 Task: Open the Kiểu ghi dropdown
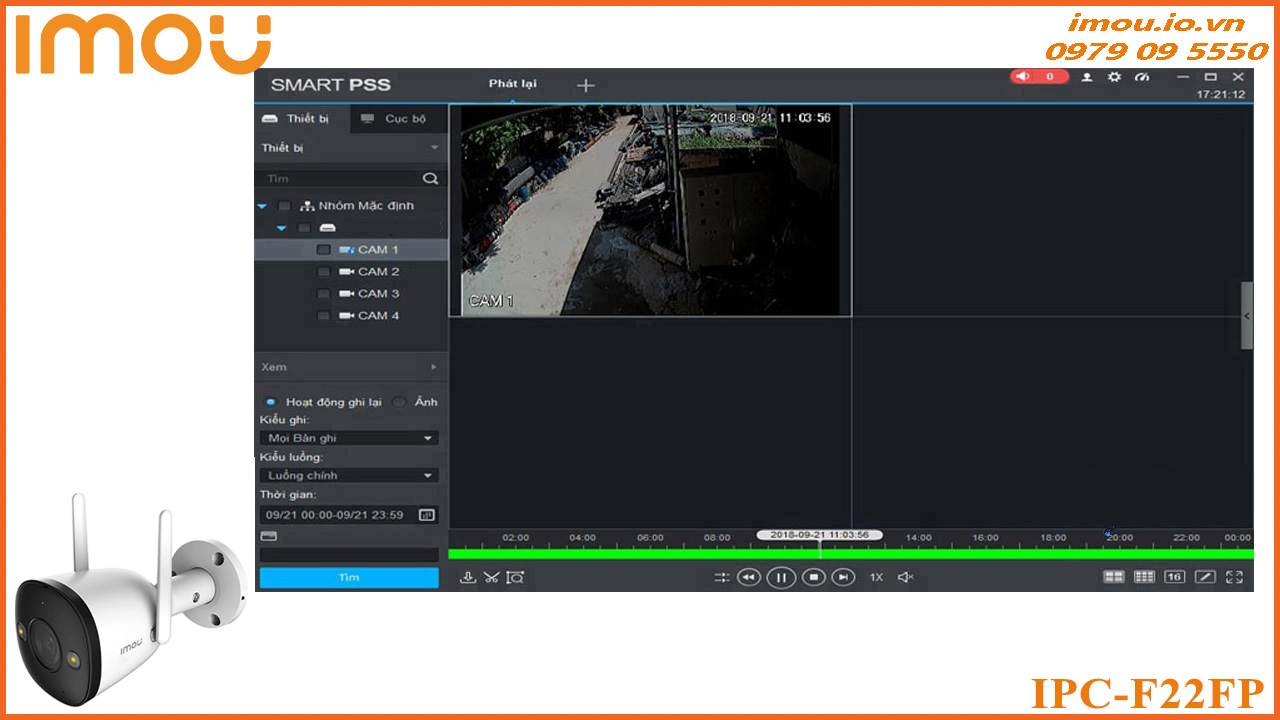[x=348, y=438]
